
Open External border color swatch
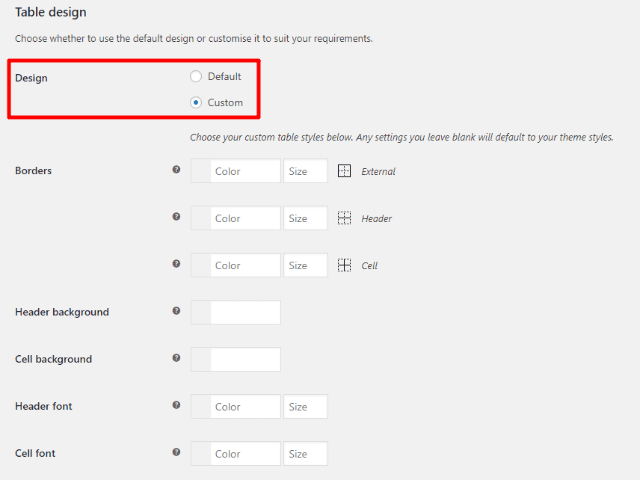pos(200,171)
